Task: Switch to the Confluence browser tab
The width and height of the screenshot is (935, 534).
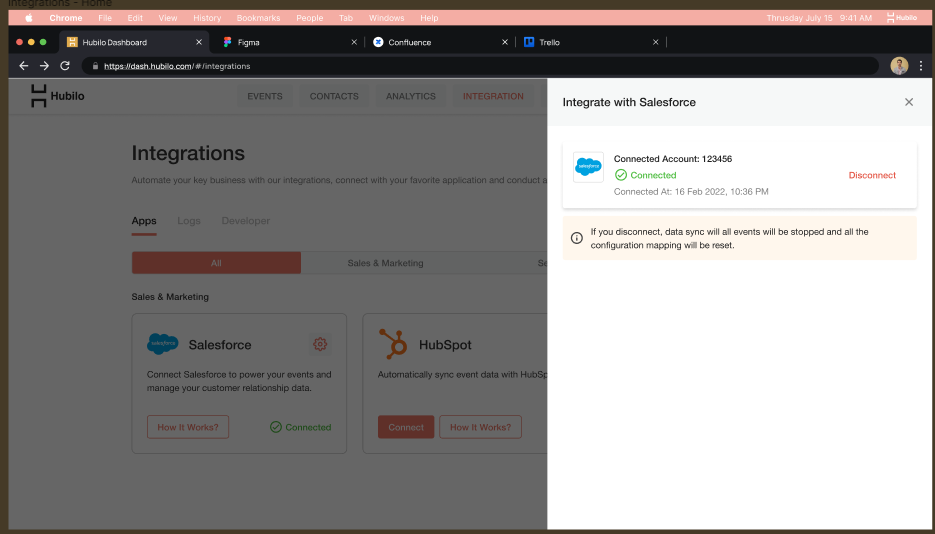Action: [x=440, y=42]
